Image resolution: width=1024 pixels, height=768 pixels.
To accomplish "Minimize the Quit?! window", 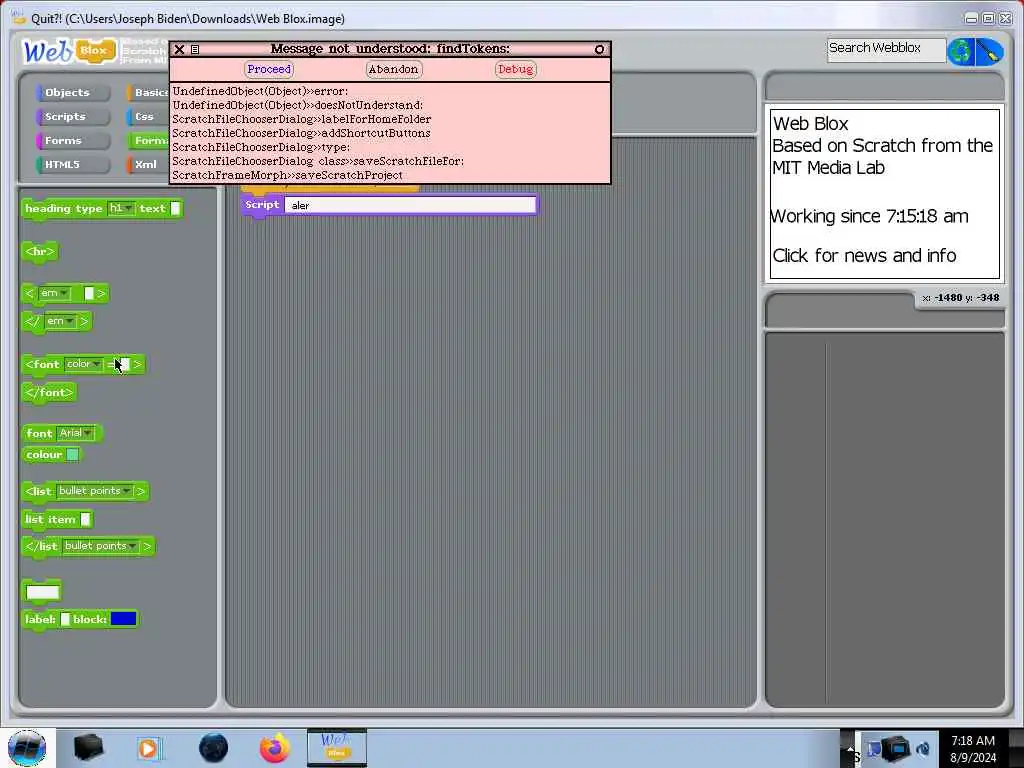I will coord(972,18).
